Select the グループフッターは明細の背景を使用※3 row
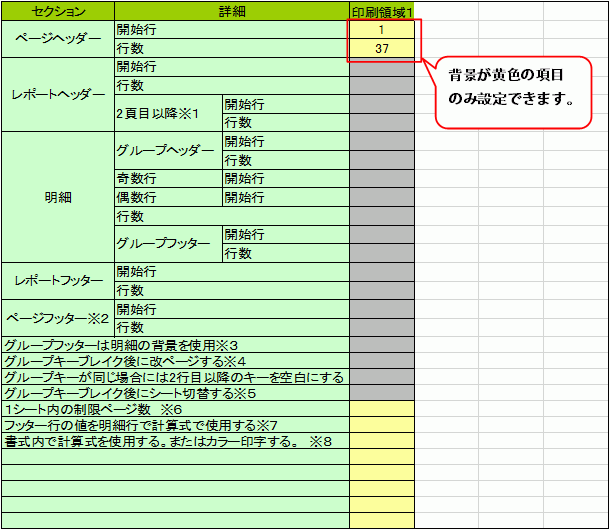This screenshot has width=610, height=530. (175, 345)
